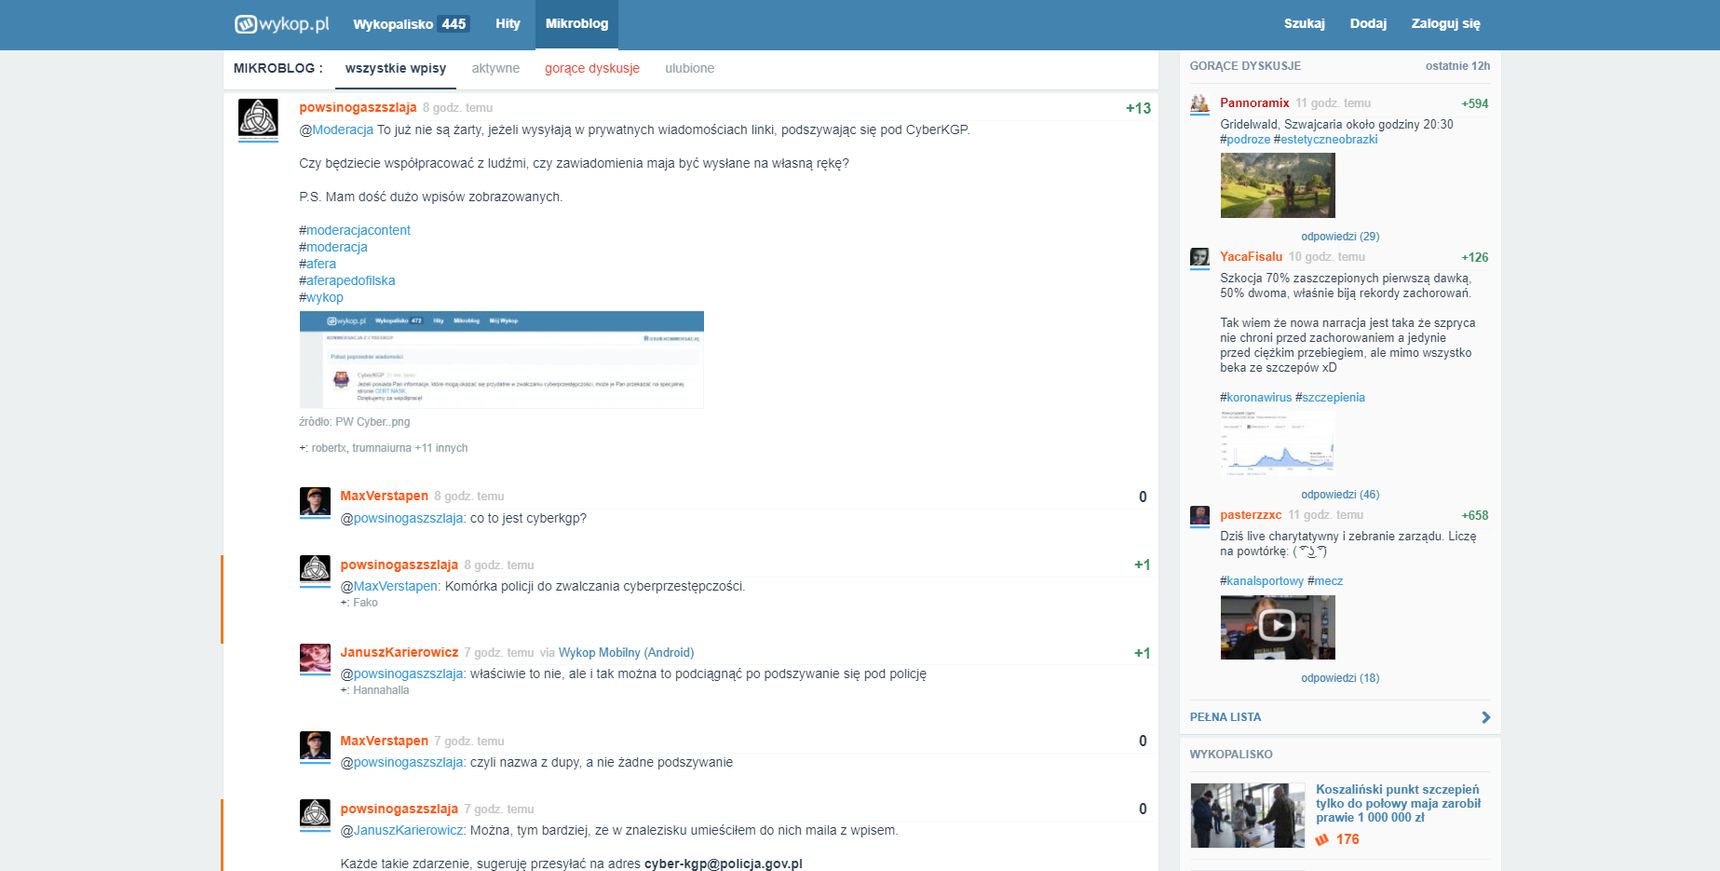Viewport: 1720px width, 871px height.
Task: Switch to ulubione tab
Action: 690,68
